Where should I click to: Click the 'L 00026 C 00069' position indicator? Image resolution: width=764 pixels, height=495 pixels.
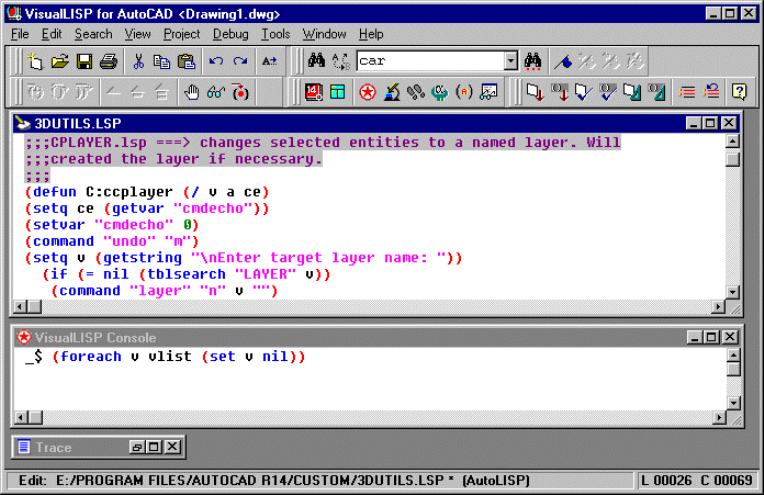tap(697, 480)
